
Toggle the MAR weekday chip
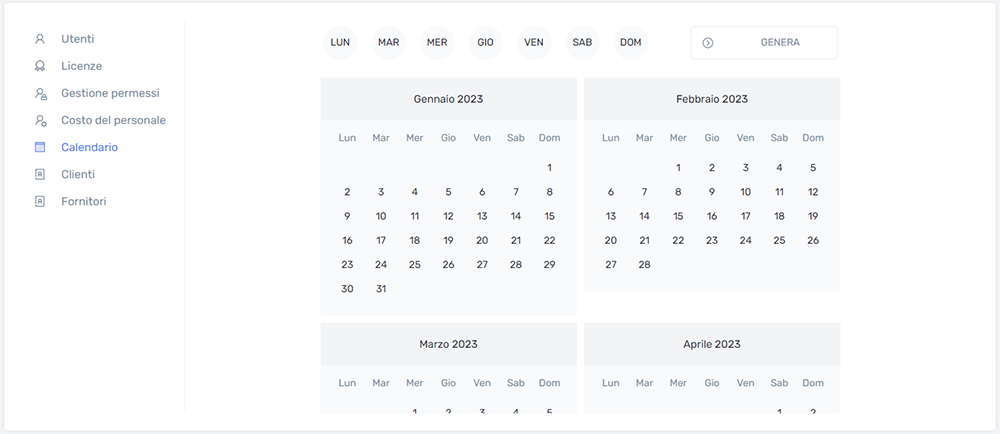388,43
